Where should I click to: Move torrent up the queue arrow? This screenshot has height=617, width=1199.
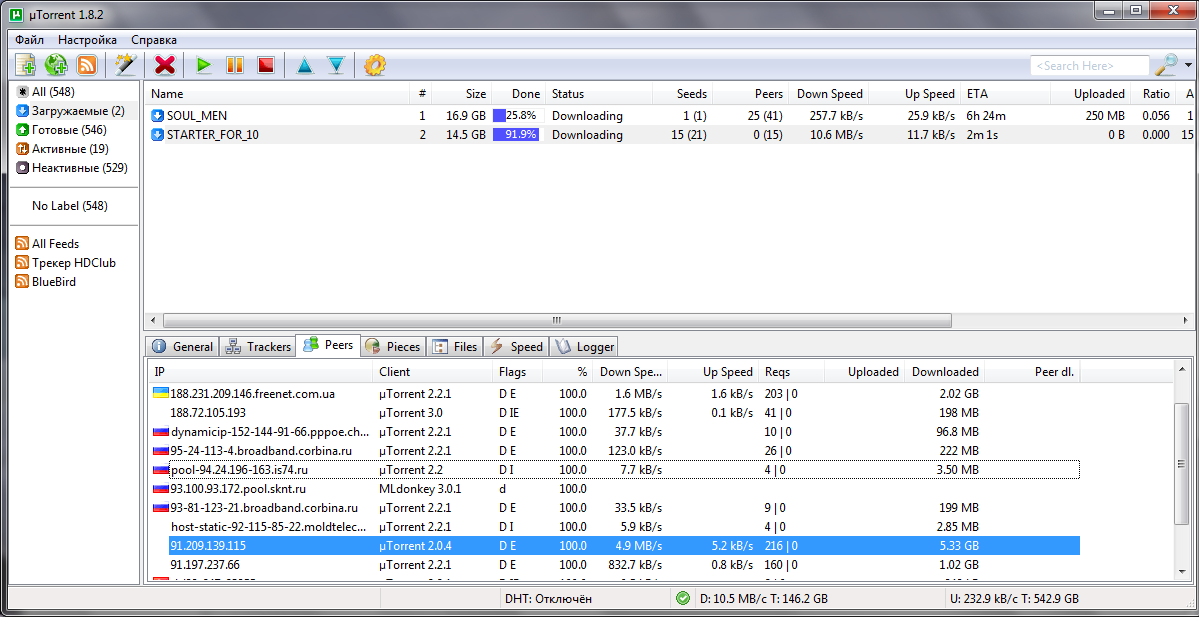pos(305,65)
